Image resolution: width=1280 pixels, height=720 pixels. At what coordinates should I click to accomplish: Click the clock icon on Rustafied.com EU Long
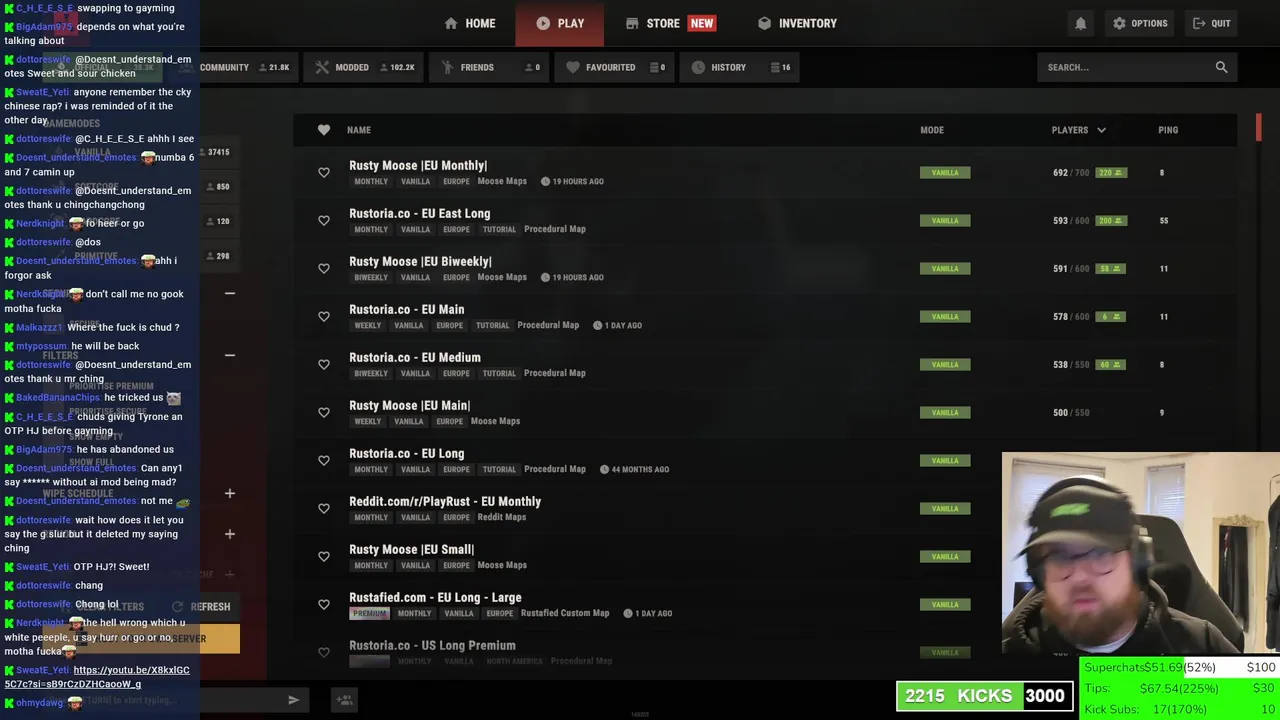(627, 613)
